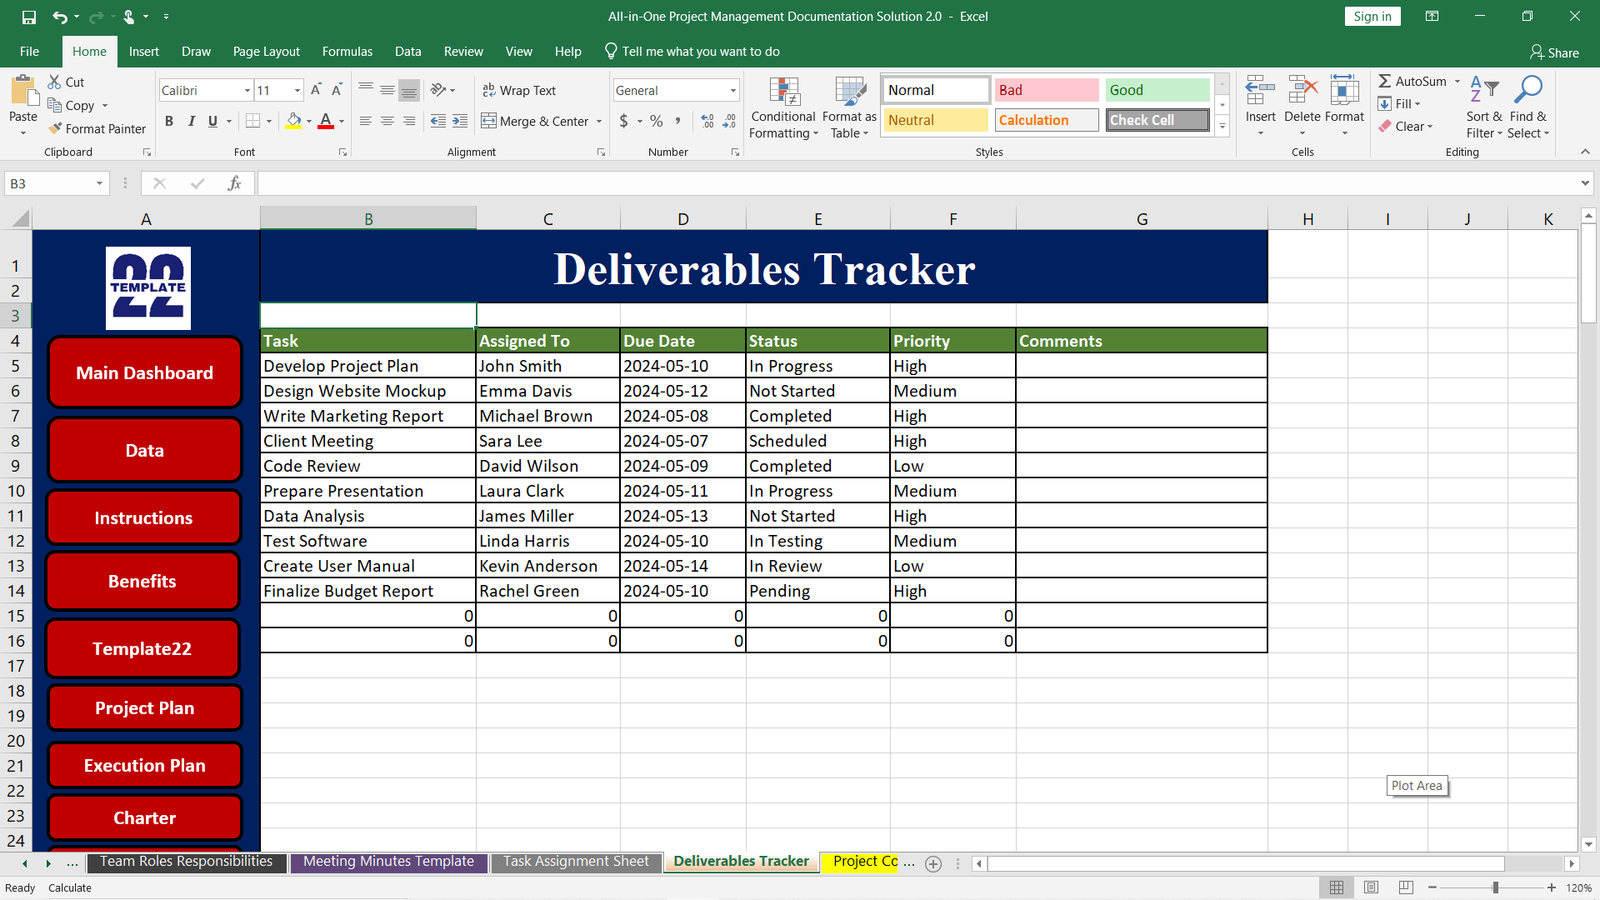Click the Borders icon
The width and height of the screenshot is (1600, 900).
(x=253, y=121)
